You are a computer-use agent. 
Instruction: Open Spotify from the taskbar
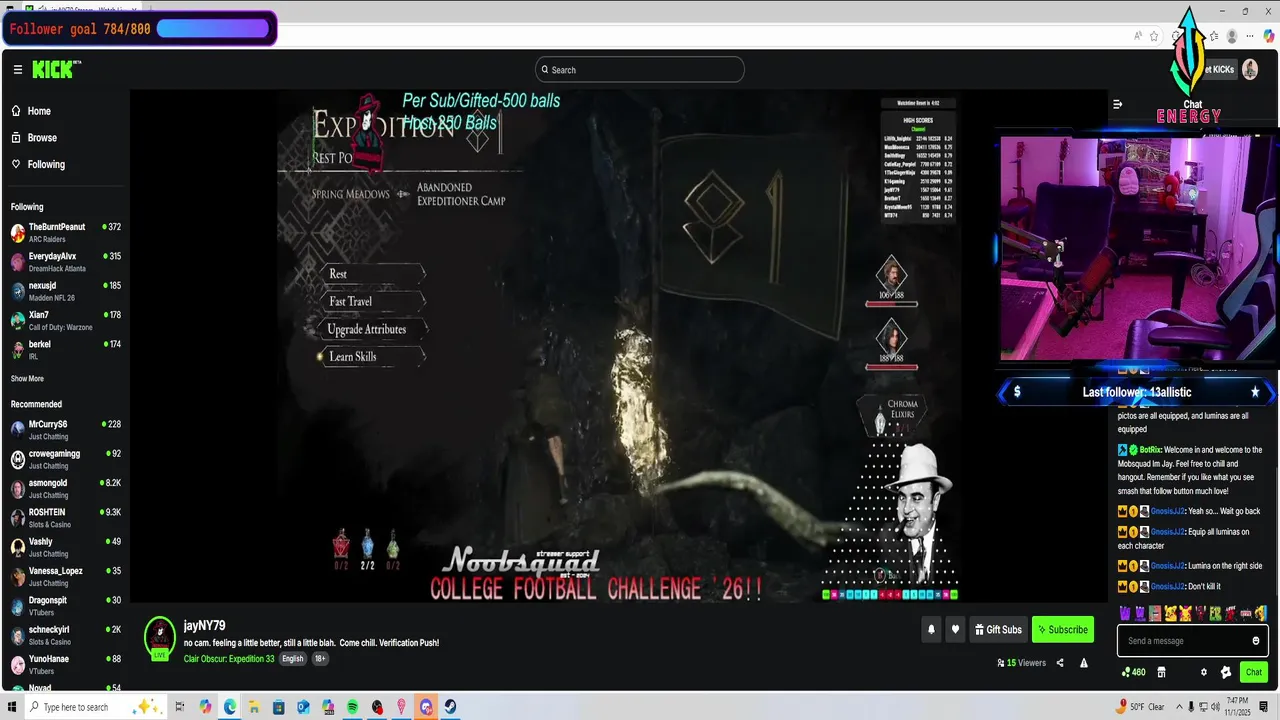353,707
